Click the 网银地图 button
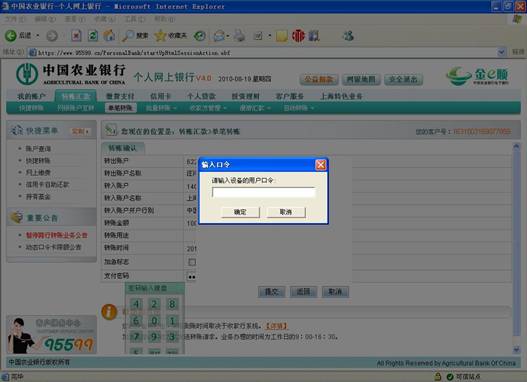 (x=361, y=80)
